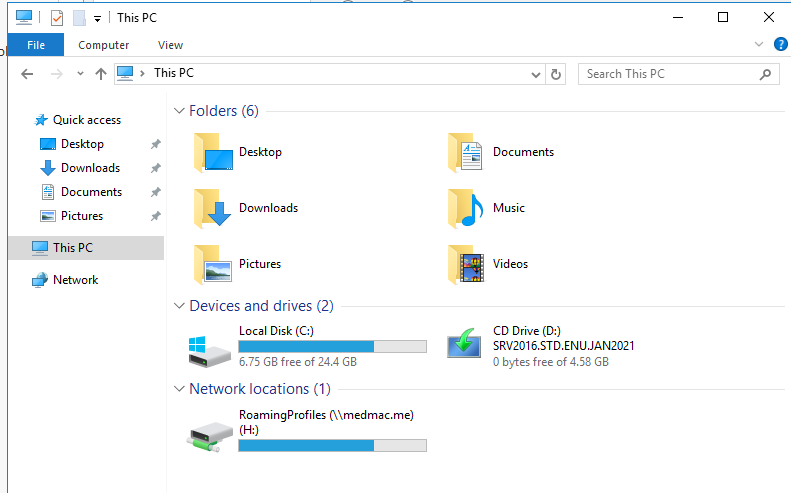Click the search magnifier icon
Image resolution: width=791 pixels, height=493 pixels.
pos(765,74)
